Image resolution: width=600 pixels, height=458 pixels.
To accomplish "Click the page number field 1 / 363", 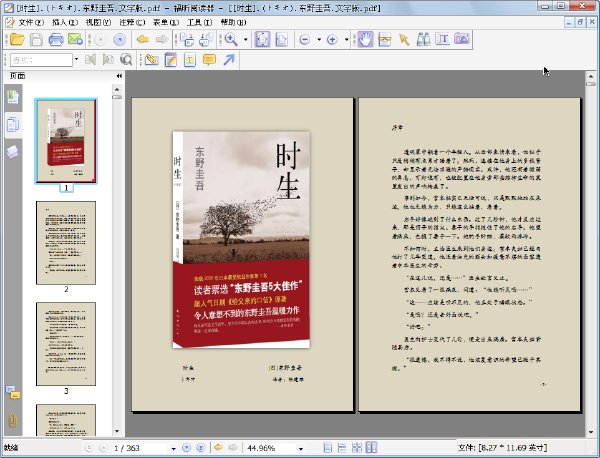I will click(x=140, y=448).
